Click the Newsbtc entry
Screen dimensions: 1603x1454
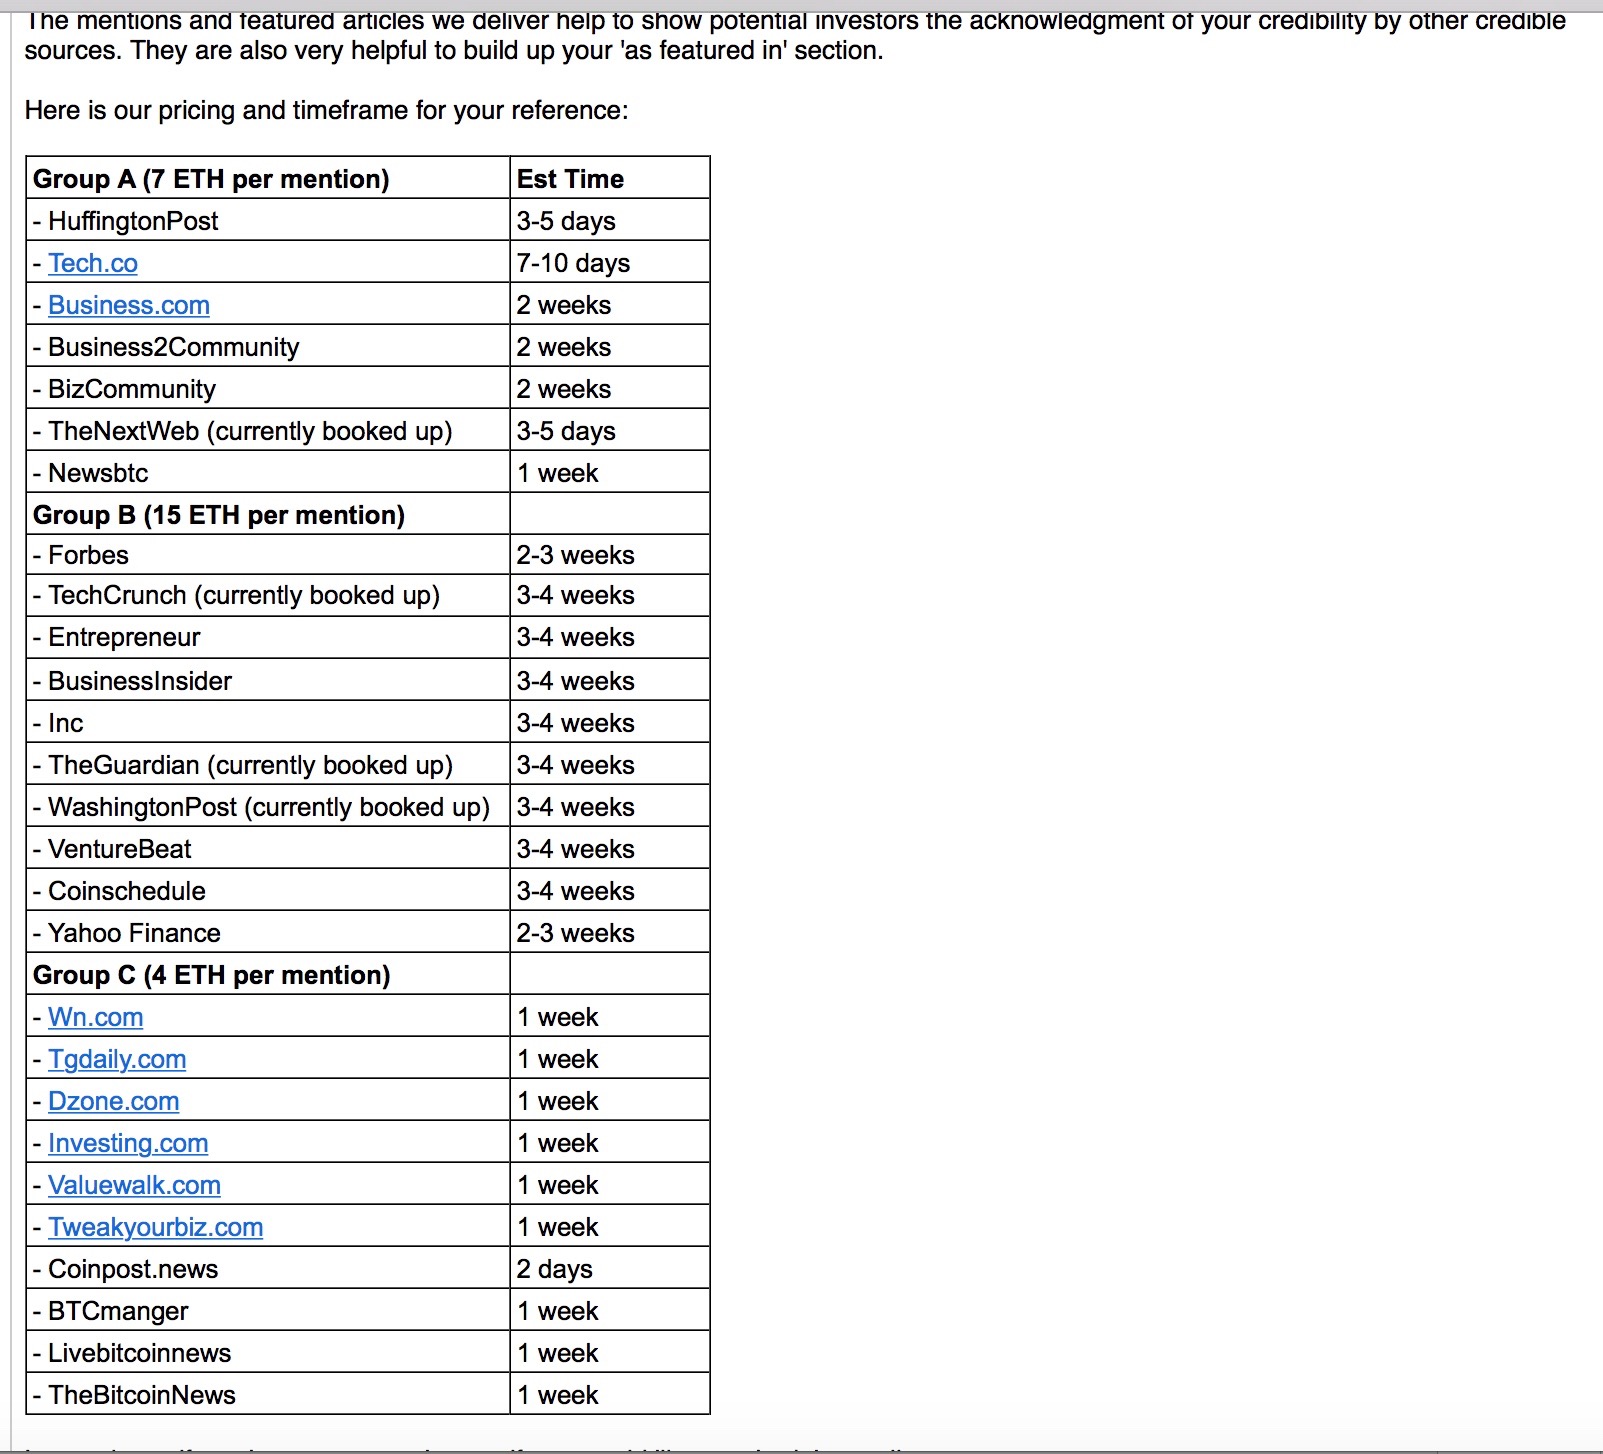pos(98,473)
